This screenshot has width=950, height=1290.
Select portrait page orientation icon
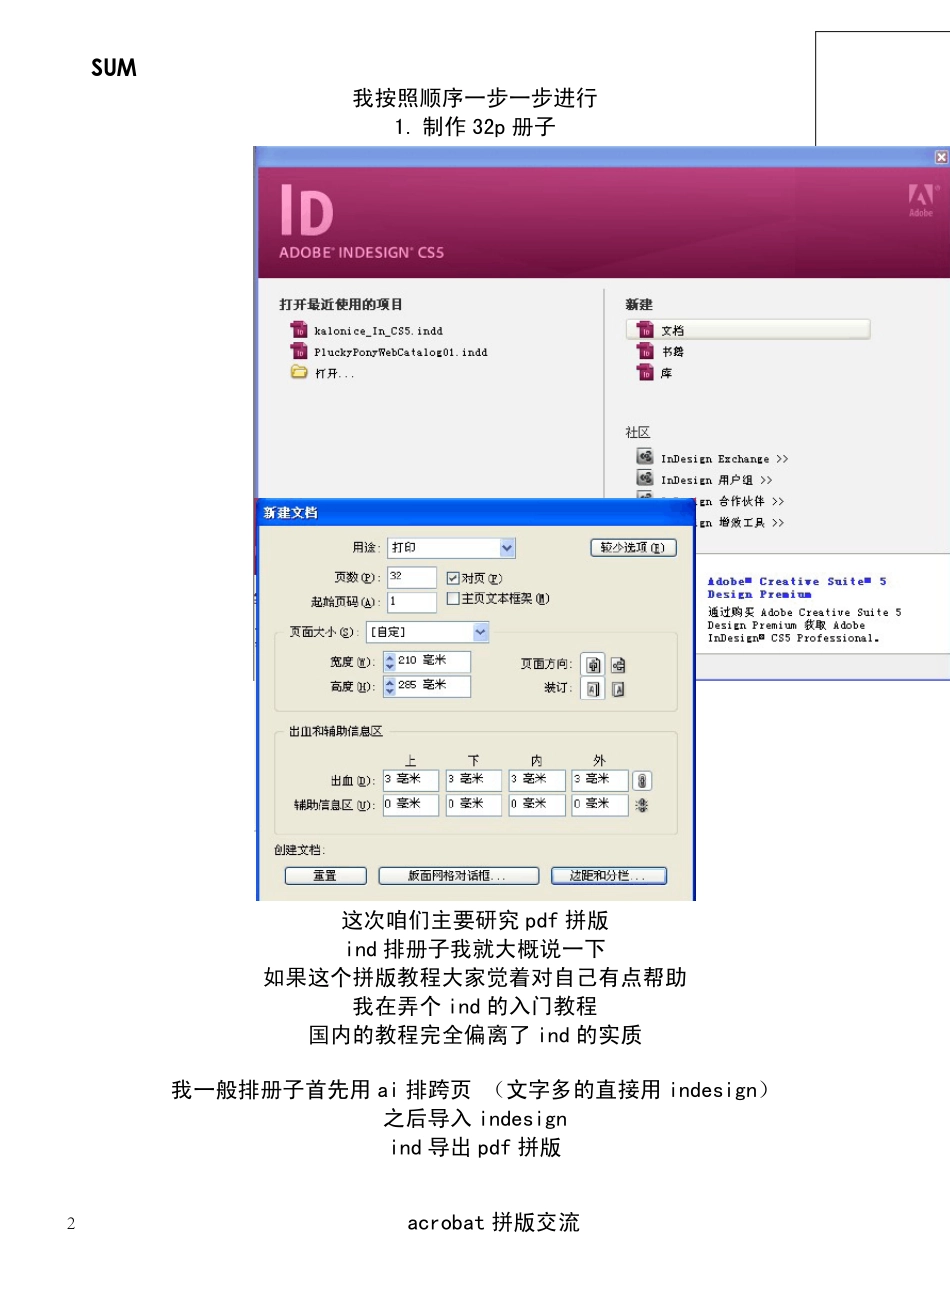tap(593, 665)
